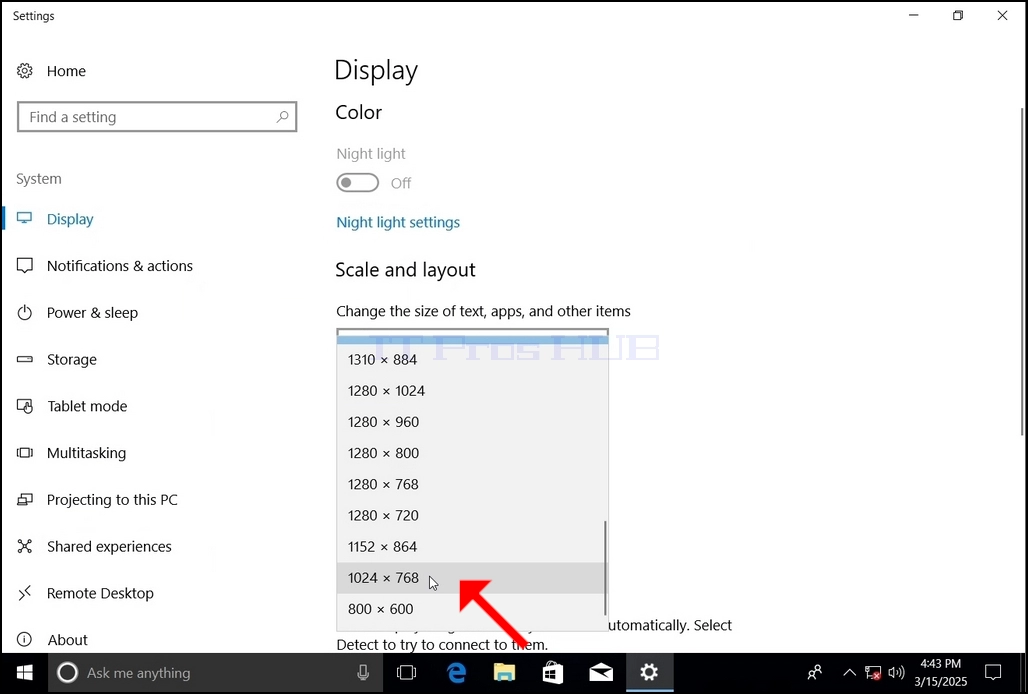The width and height of the screenshot is (1028, 694).
Task: Go to Multitasking settings
Action: tap(87, 453)
